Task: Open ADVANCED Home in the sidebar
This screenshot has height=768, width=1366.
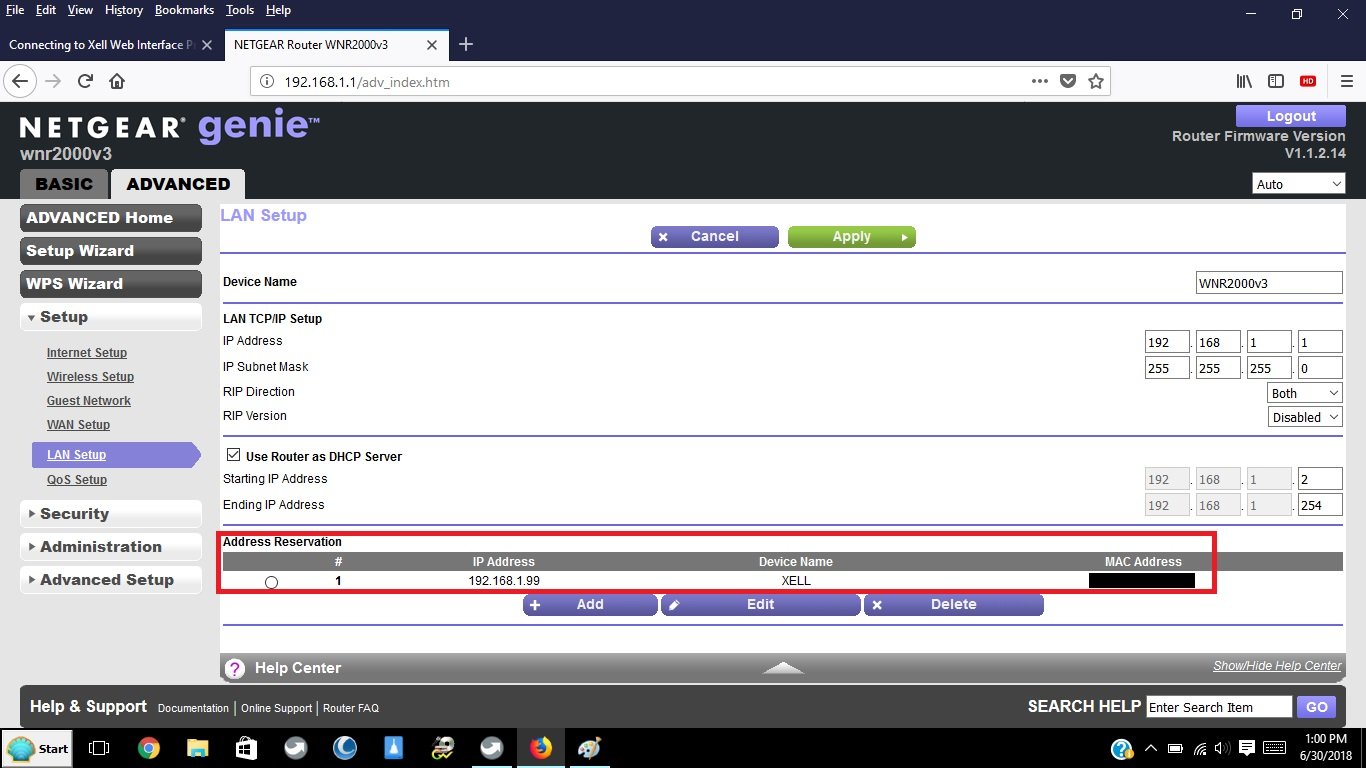Action: click(x=111, y=218)
